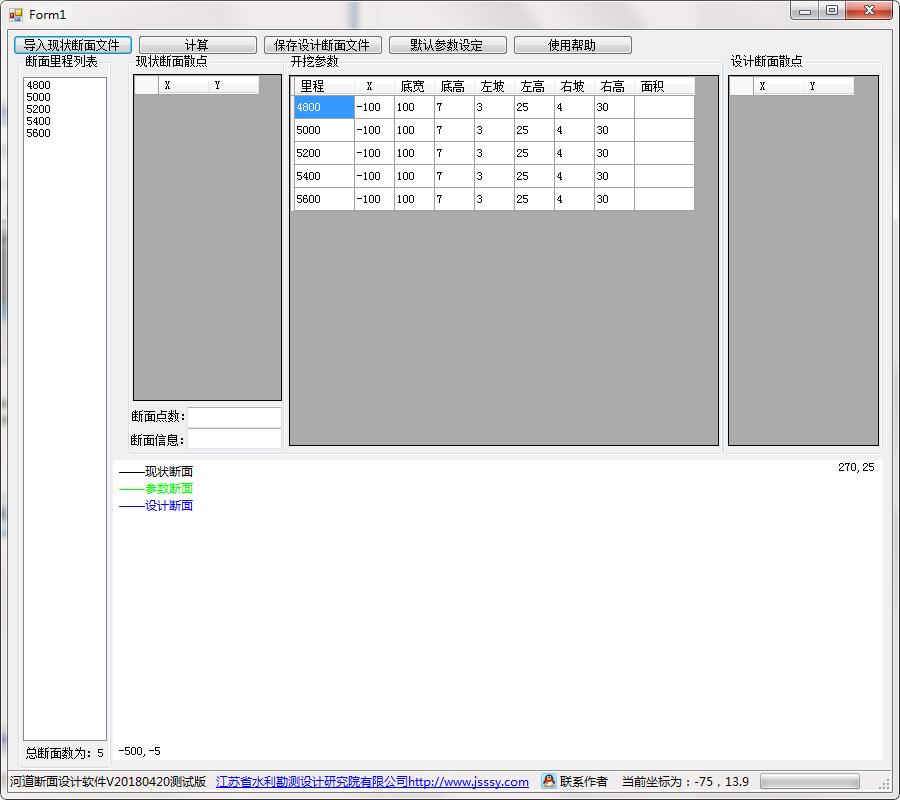Click the progress bar in status bar

809,781
